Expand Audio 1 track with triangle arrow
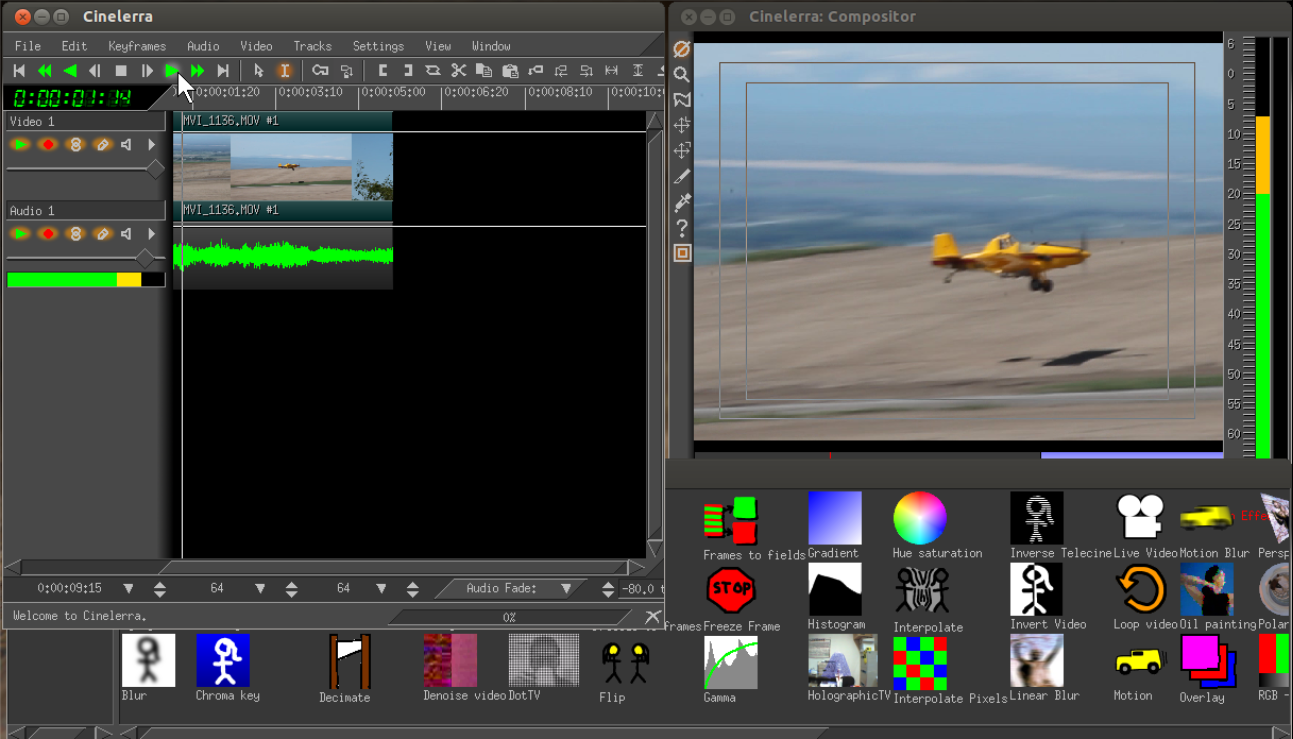Screen dimensions: 1293x739 [x=152, y=234]
